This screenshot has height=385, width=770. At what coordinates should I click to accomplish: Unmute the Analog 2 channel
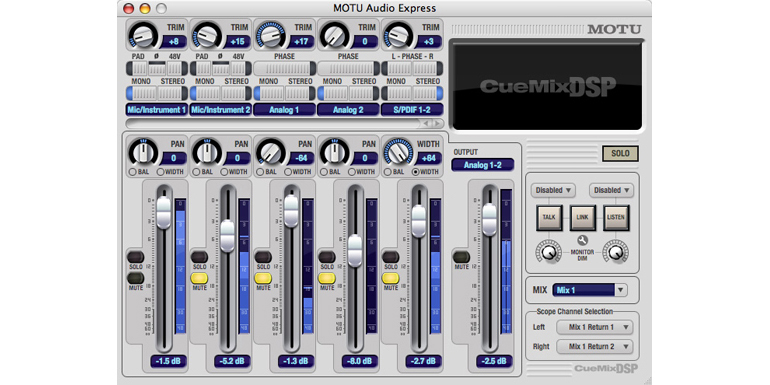[x=327, y=278]
